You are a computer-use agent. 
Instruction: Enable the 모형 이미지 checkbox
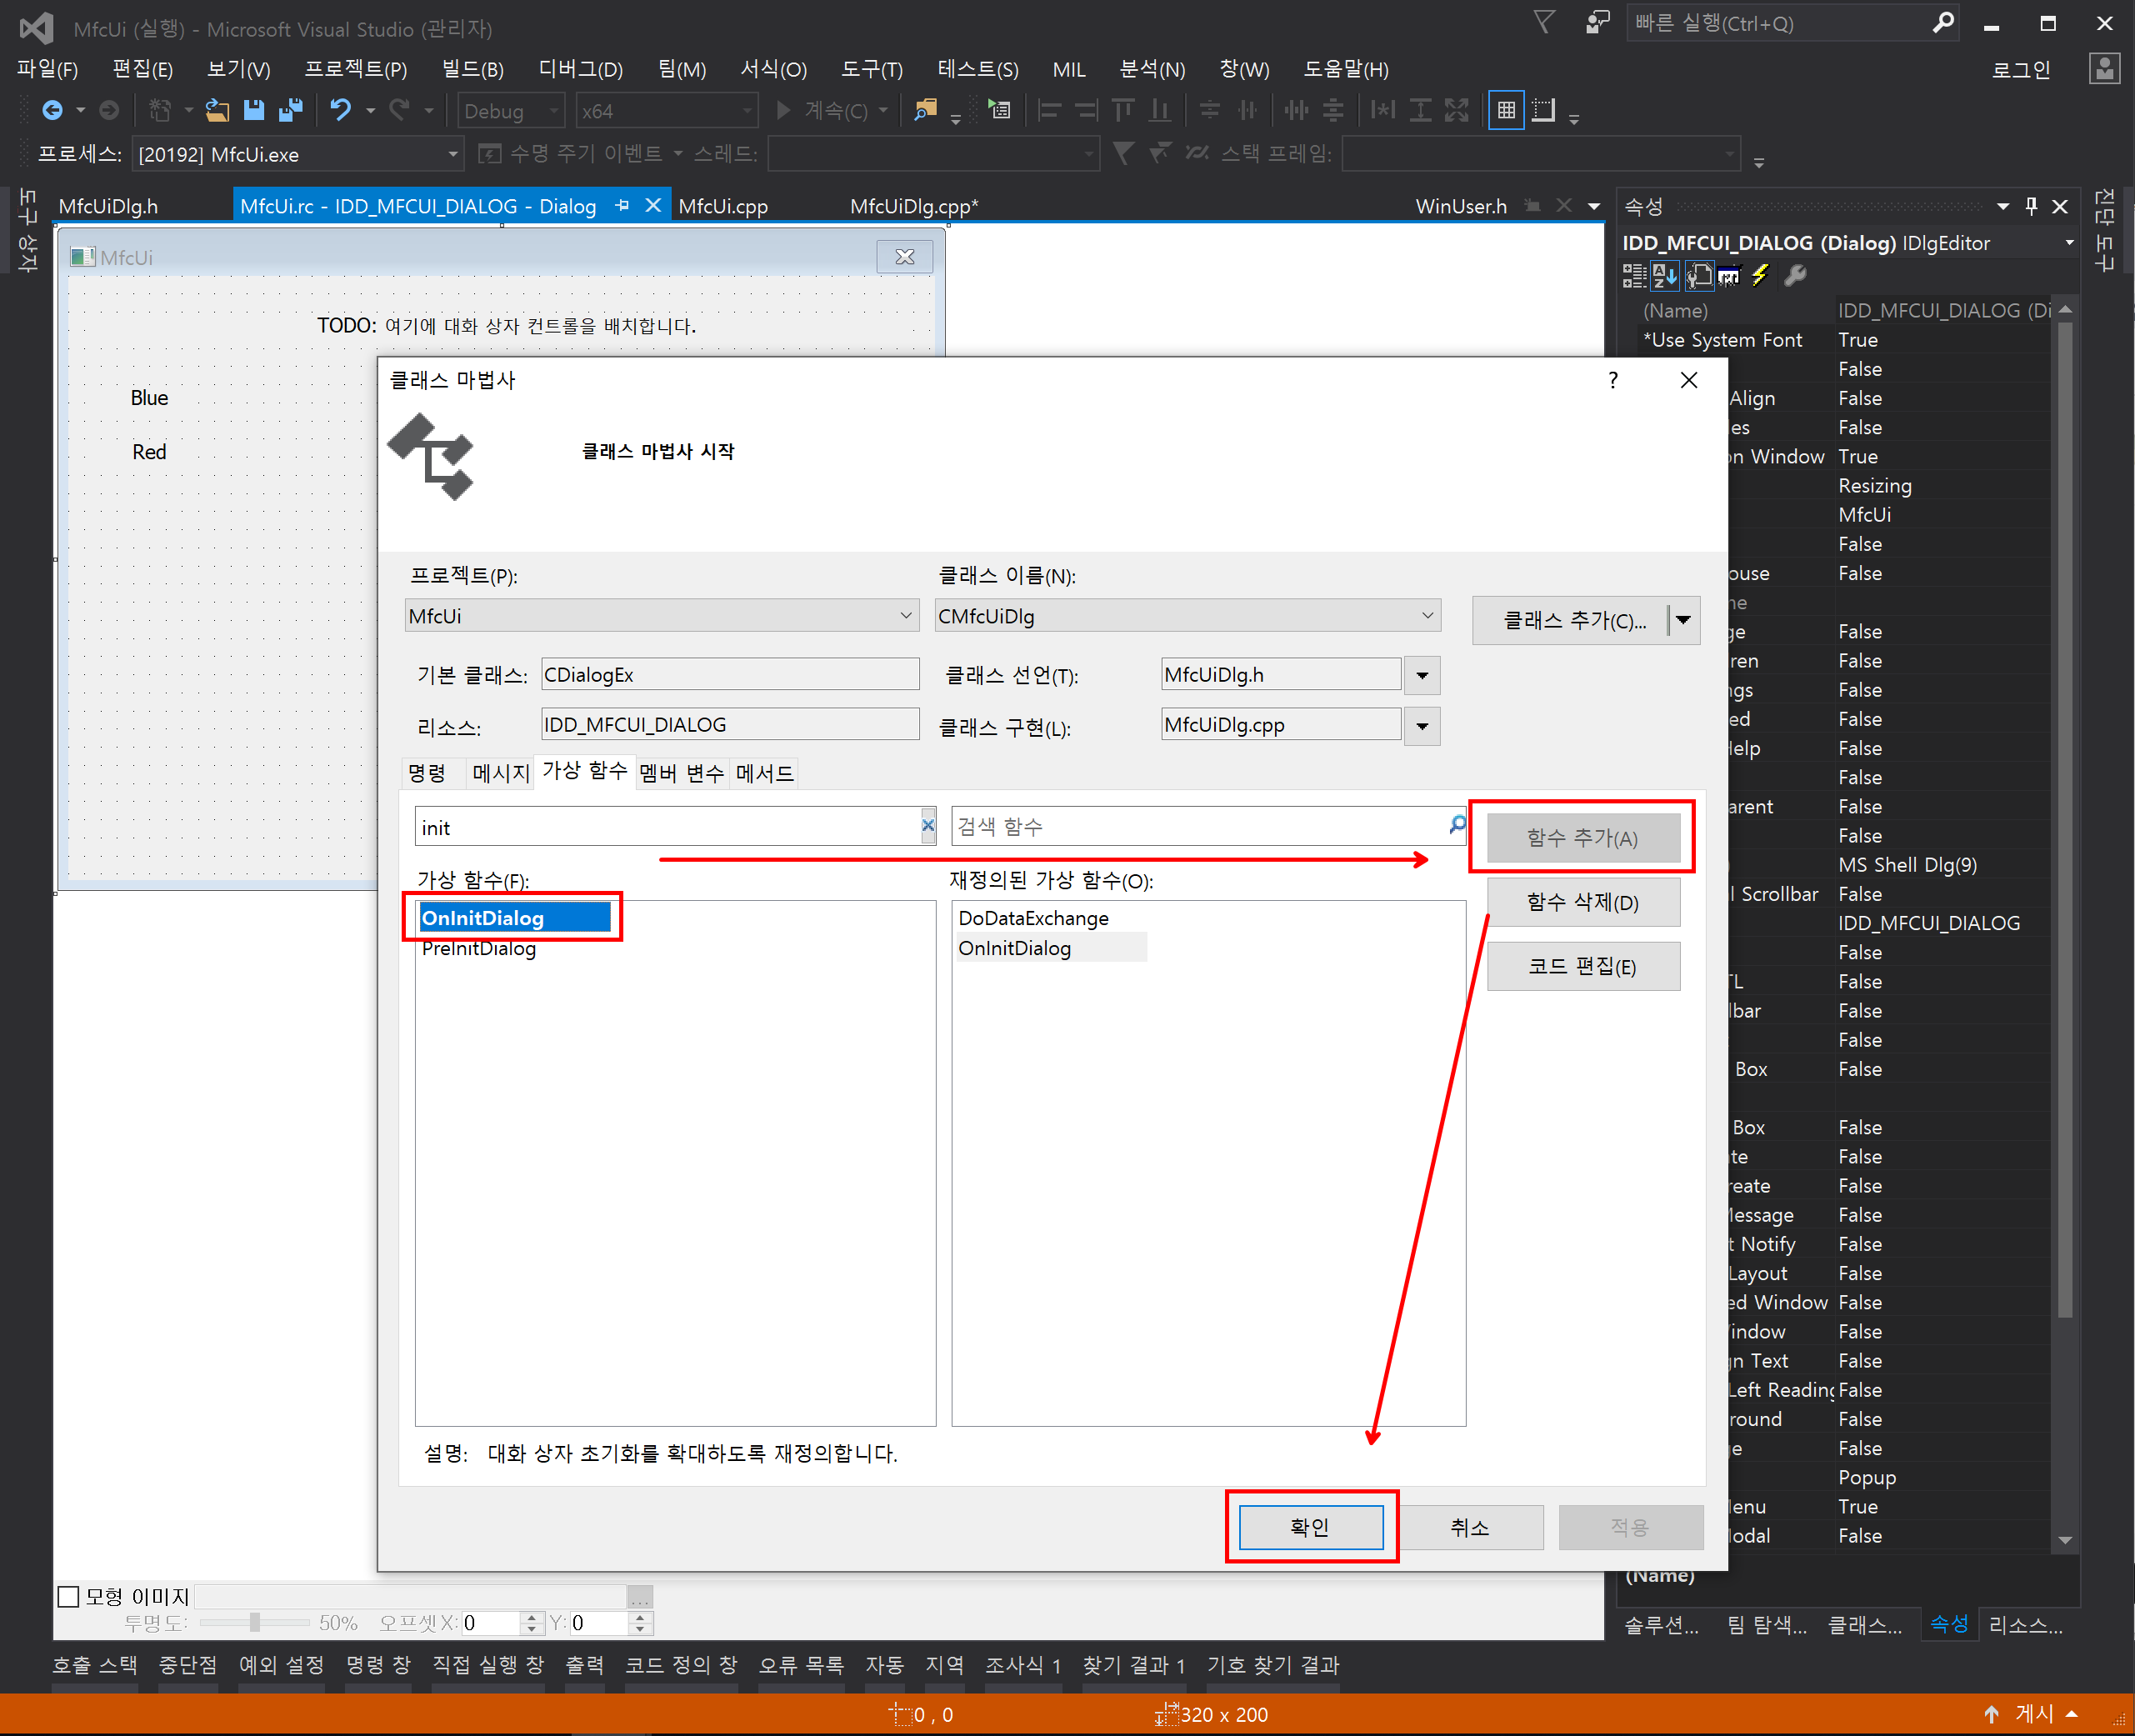pos(69,1596)
